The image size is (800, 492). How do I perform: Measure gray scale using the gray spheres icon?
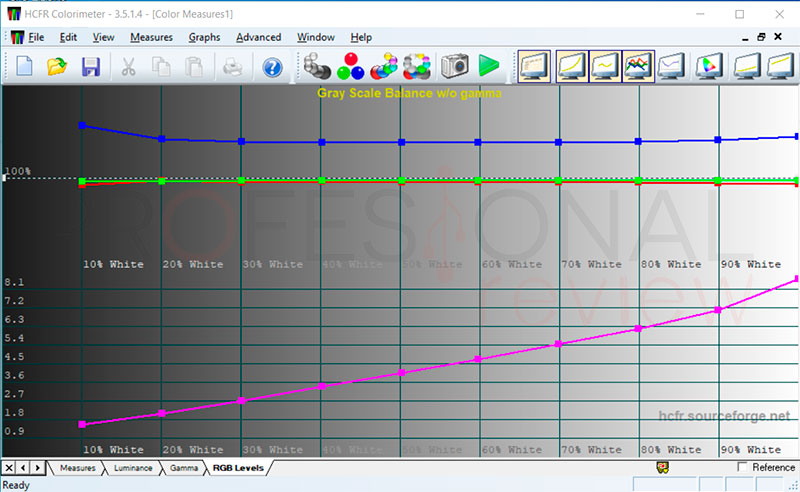pyautogui.click(x=317, y=66)
